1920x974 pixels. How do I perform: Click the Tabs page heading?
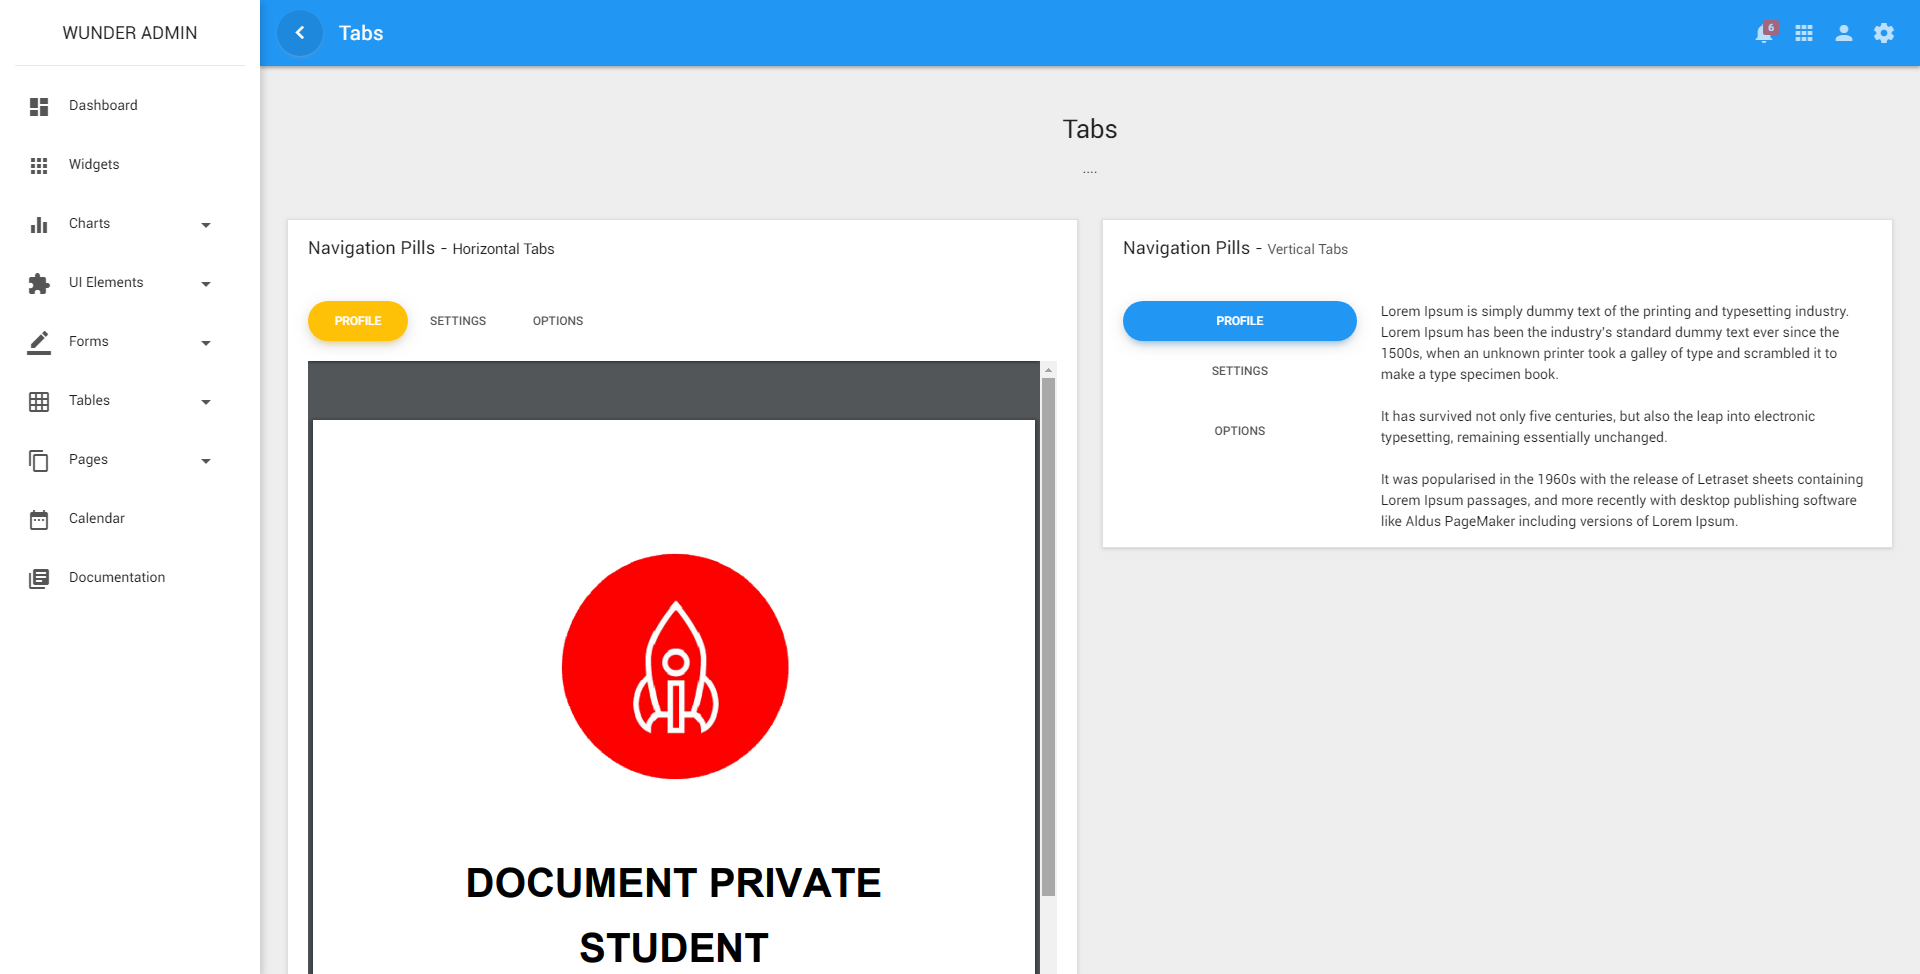pyautogui.click(x=1090, y=129)
